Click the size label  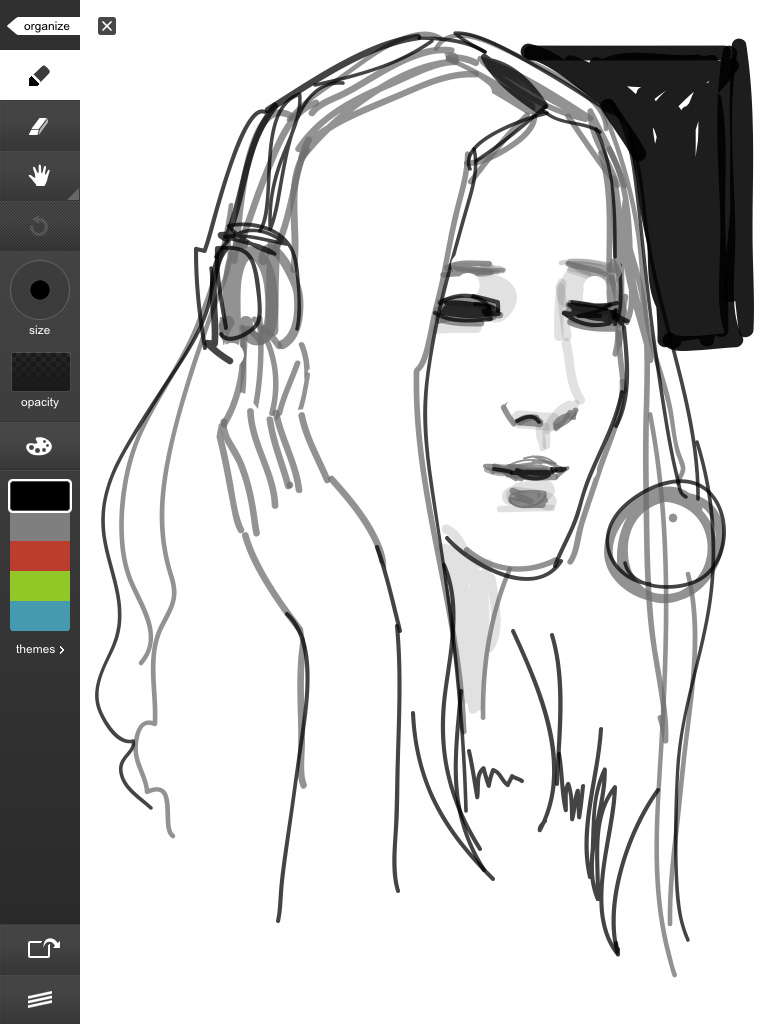coord(39,330)
